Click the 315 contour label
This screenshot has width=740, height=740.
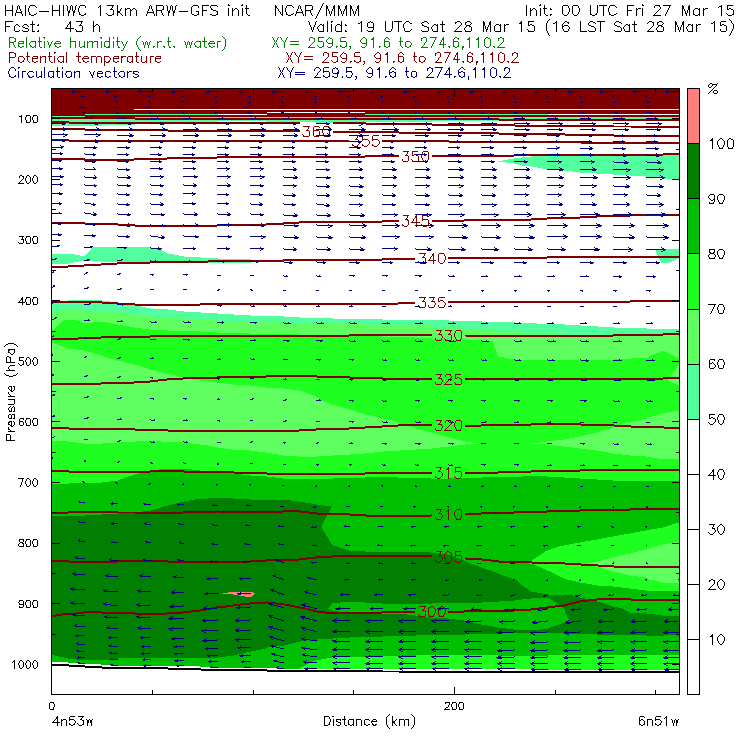(x=448, y=473)
